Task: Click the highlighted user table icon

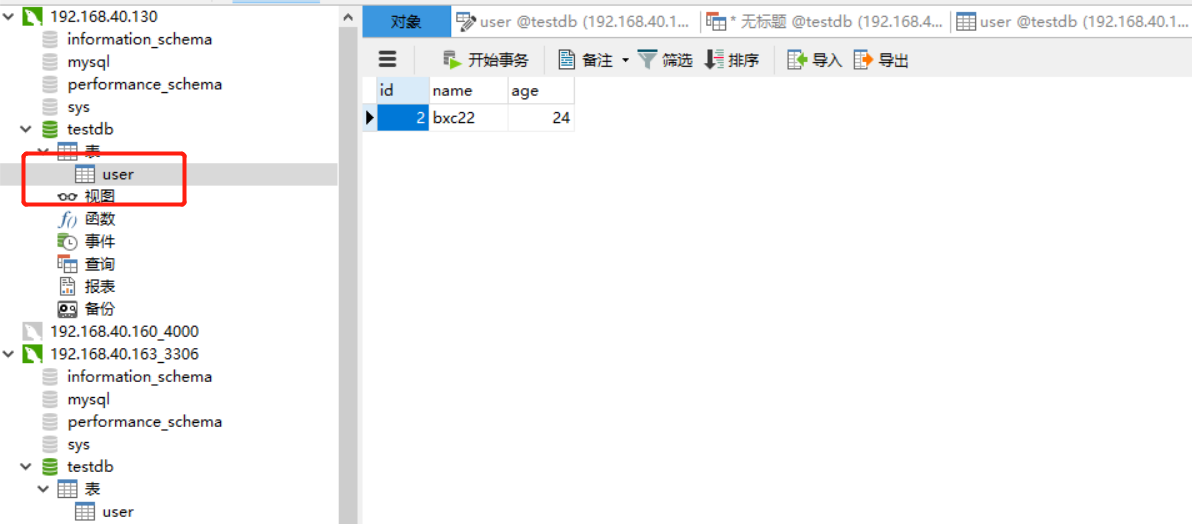Action: [x=85, y=174]
